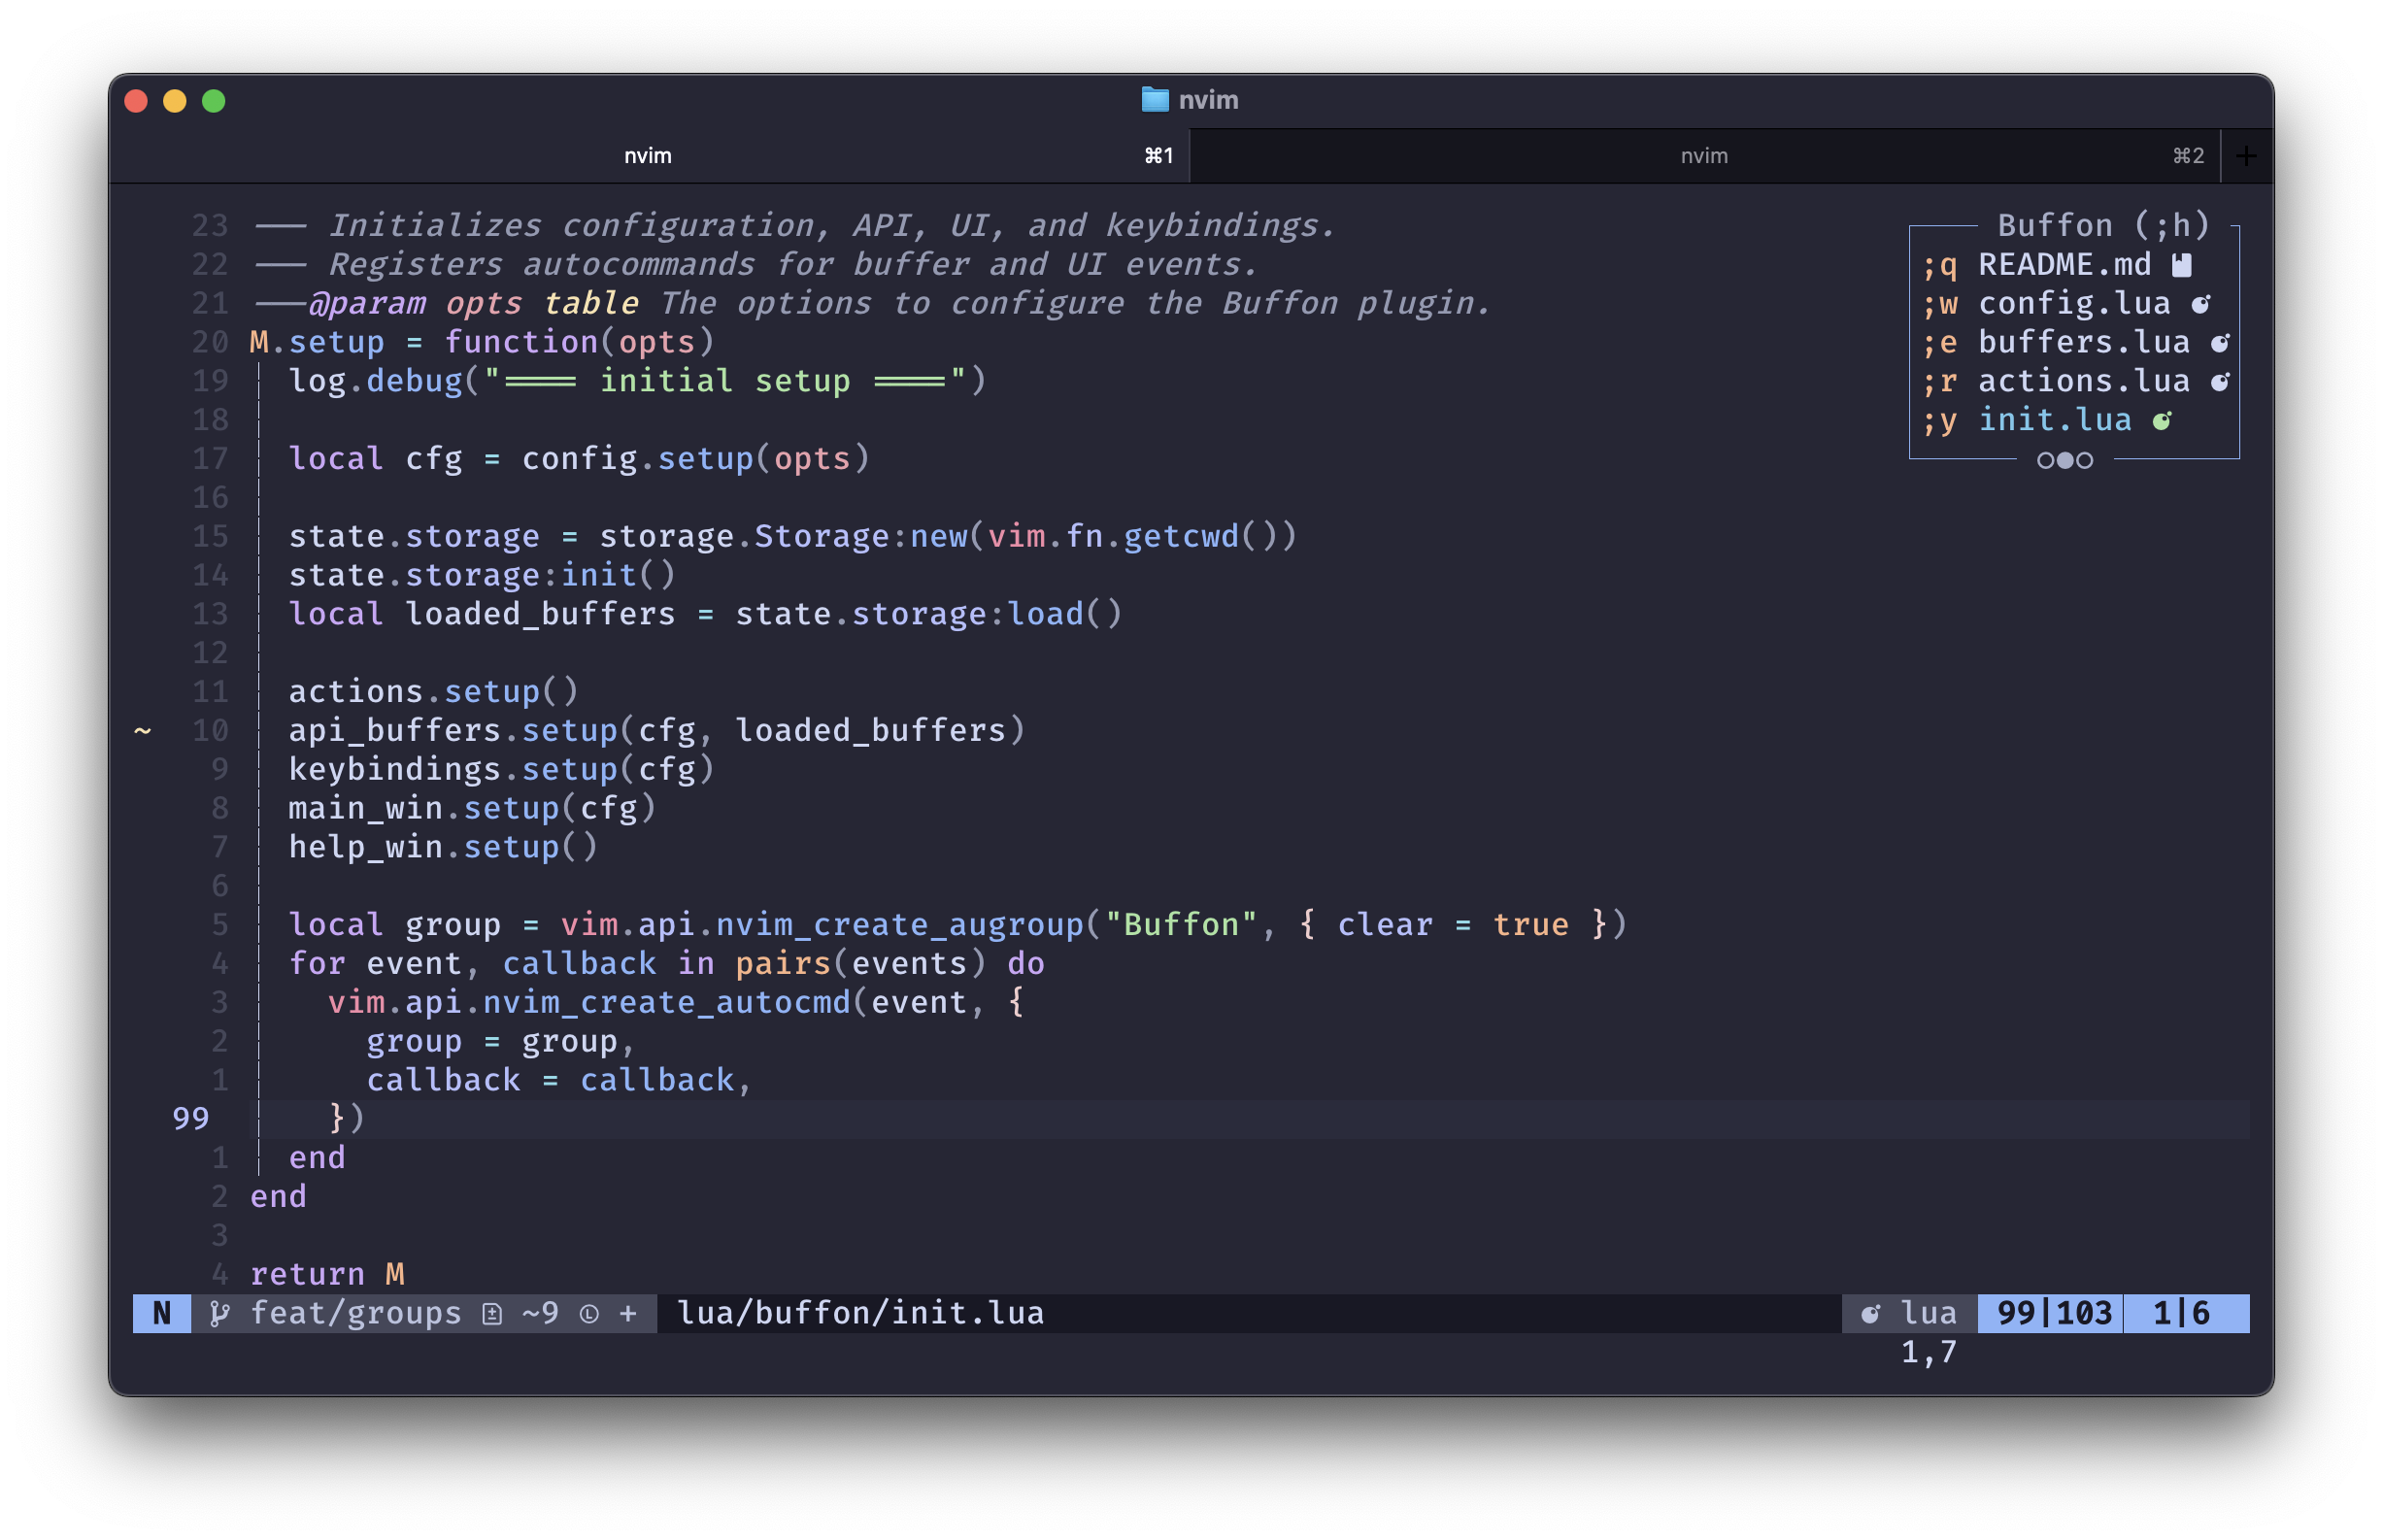Click the N normal mode indicator

pos(162,1314)
